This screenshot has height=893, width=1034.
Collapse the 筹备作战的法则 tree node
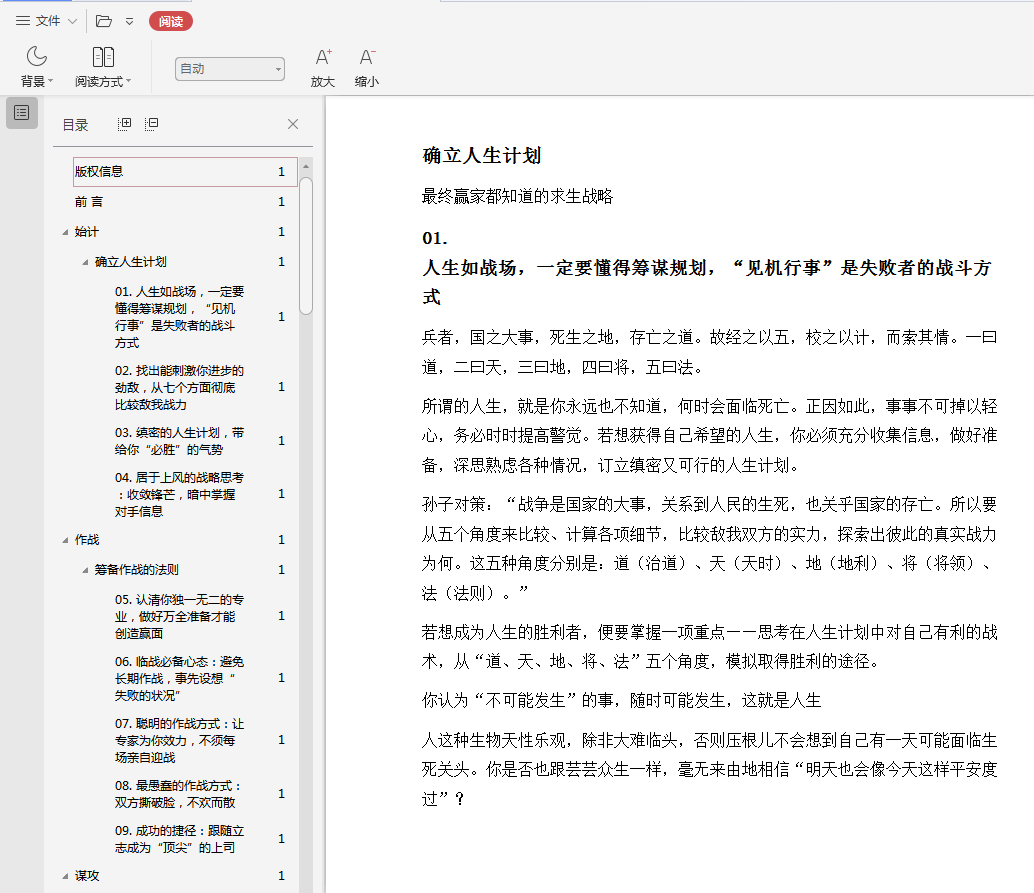85,570
